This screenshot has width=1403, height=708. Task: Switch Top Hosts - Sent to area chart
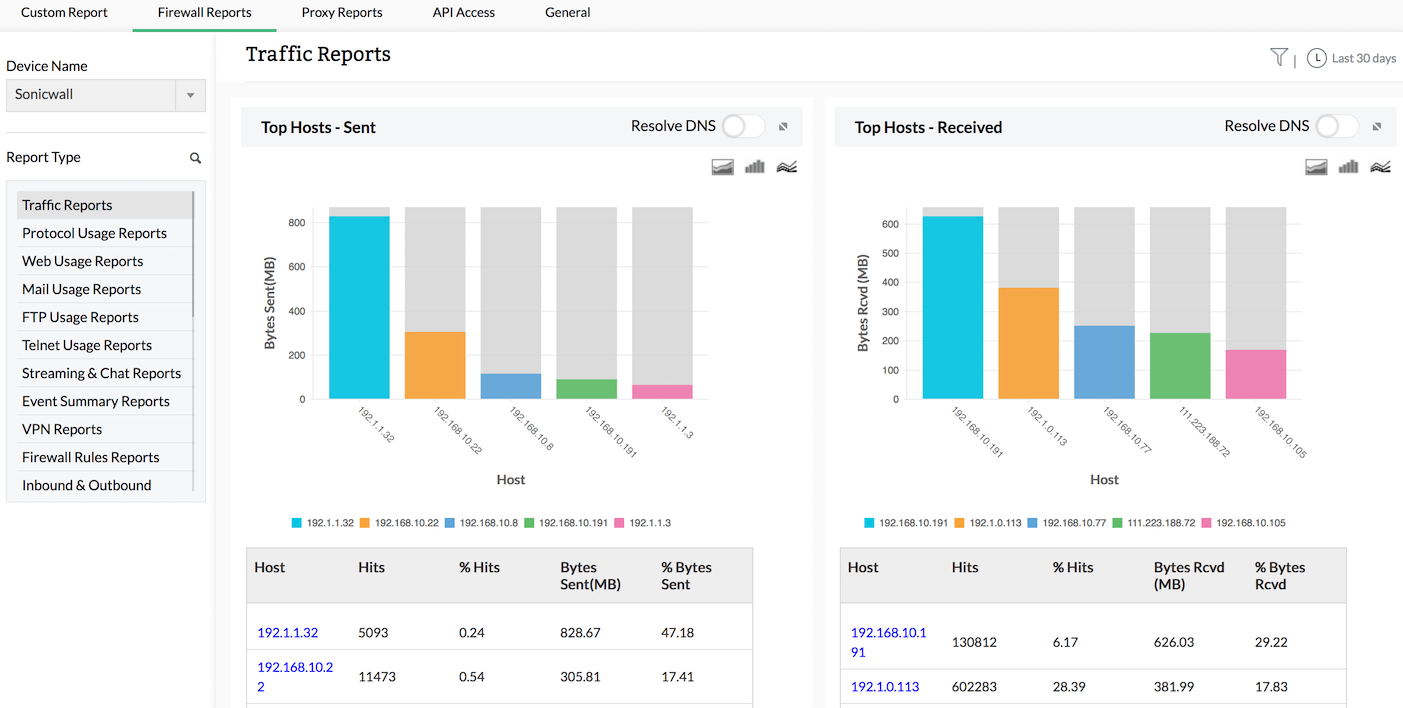[723, 167]
